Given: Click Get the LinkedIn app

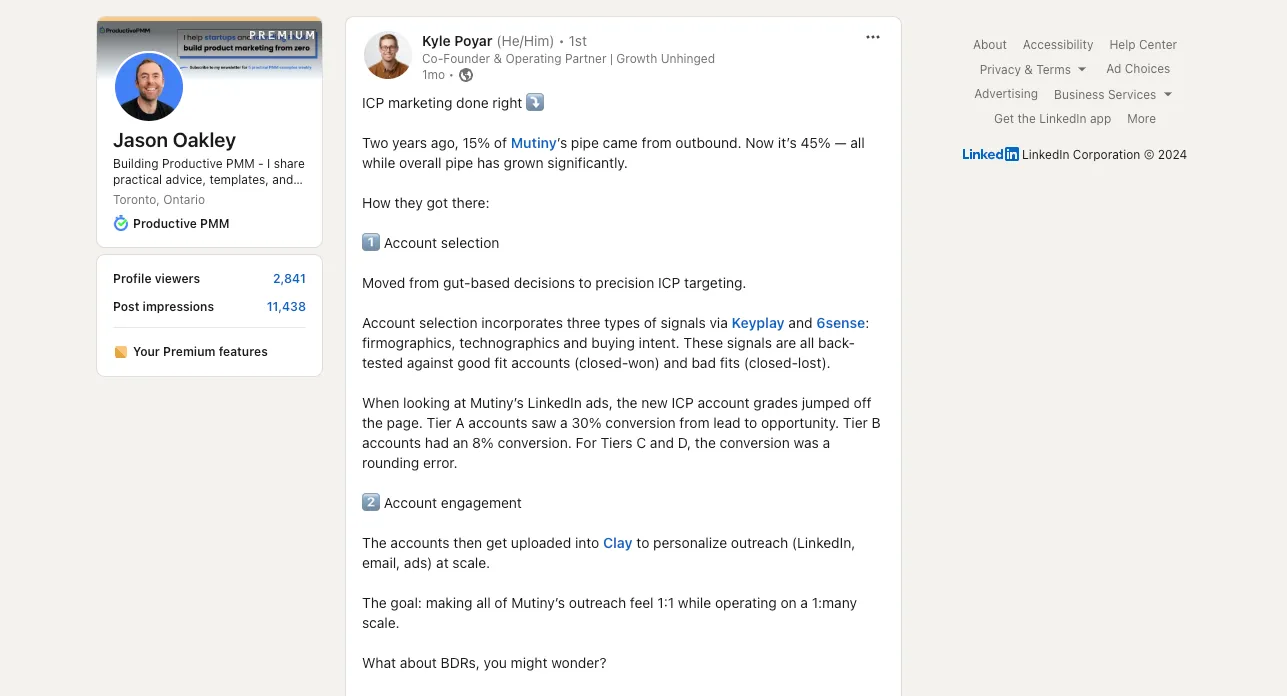Looking at the screenshot, I should click(1052, 119).
